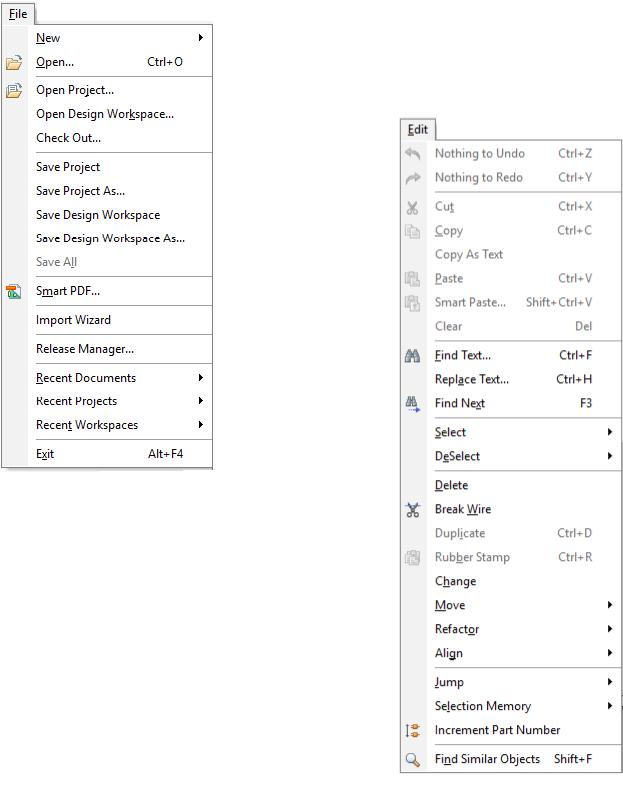
Task: Click the Redo arrow icon
Action: (413, 178)
